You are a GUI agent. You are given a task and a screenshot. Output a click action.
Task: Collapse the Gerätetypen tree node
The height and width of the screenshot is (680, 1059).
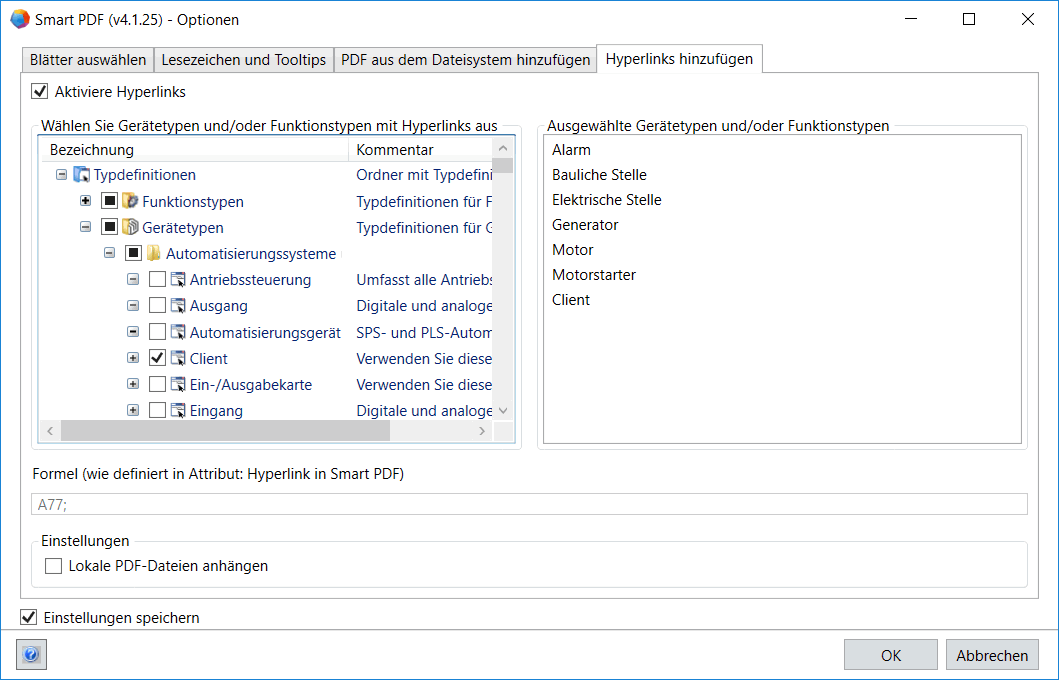tap(86, 228)
